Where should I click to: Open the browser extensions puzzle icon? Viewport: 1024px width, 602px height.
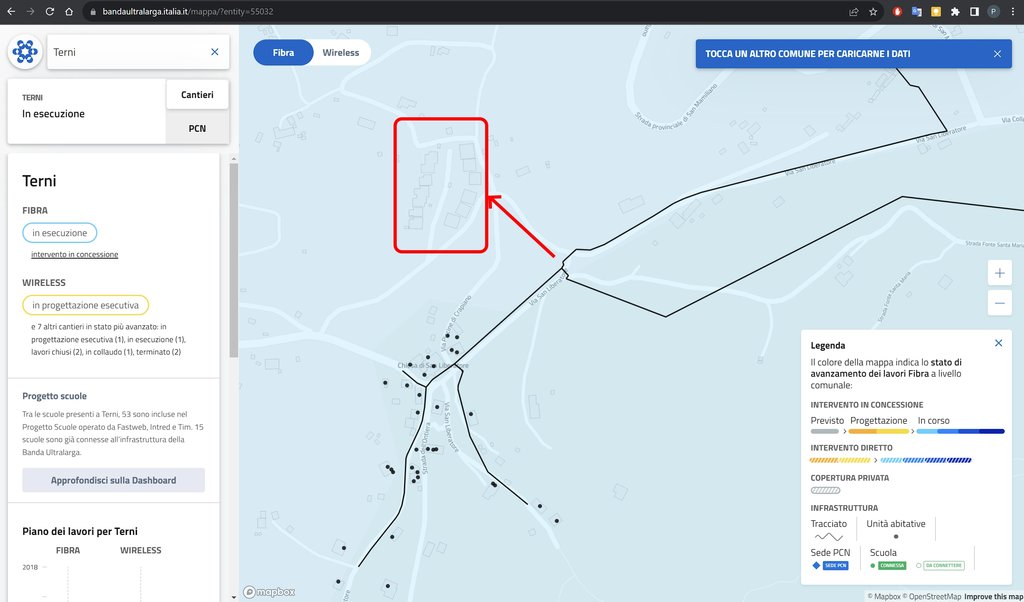(x=955, y=12)
